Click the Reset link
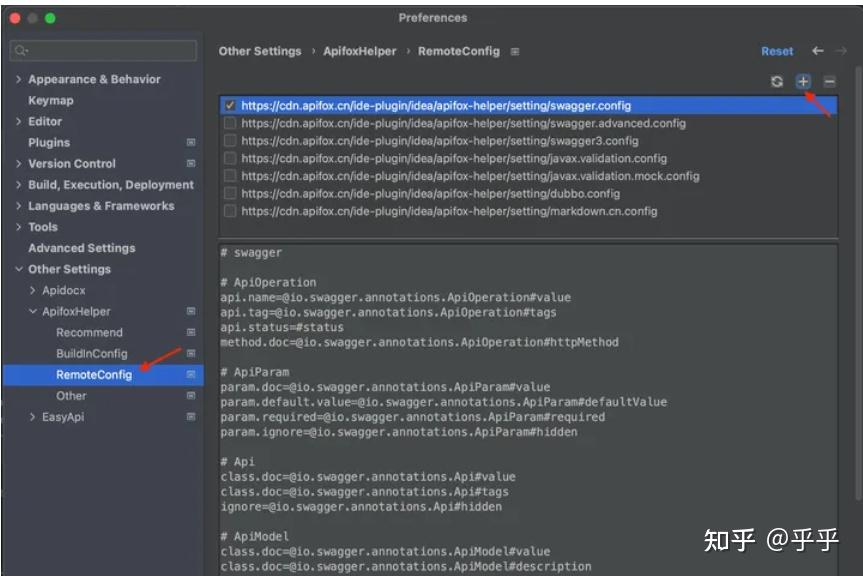This screenshot has height=576, width=863. tap(778, 50)
